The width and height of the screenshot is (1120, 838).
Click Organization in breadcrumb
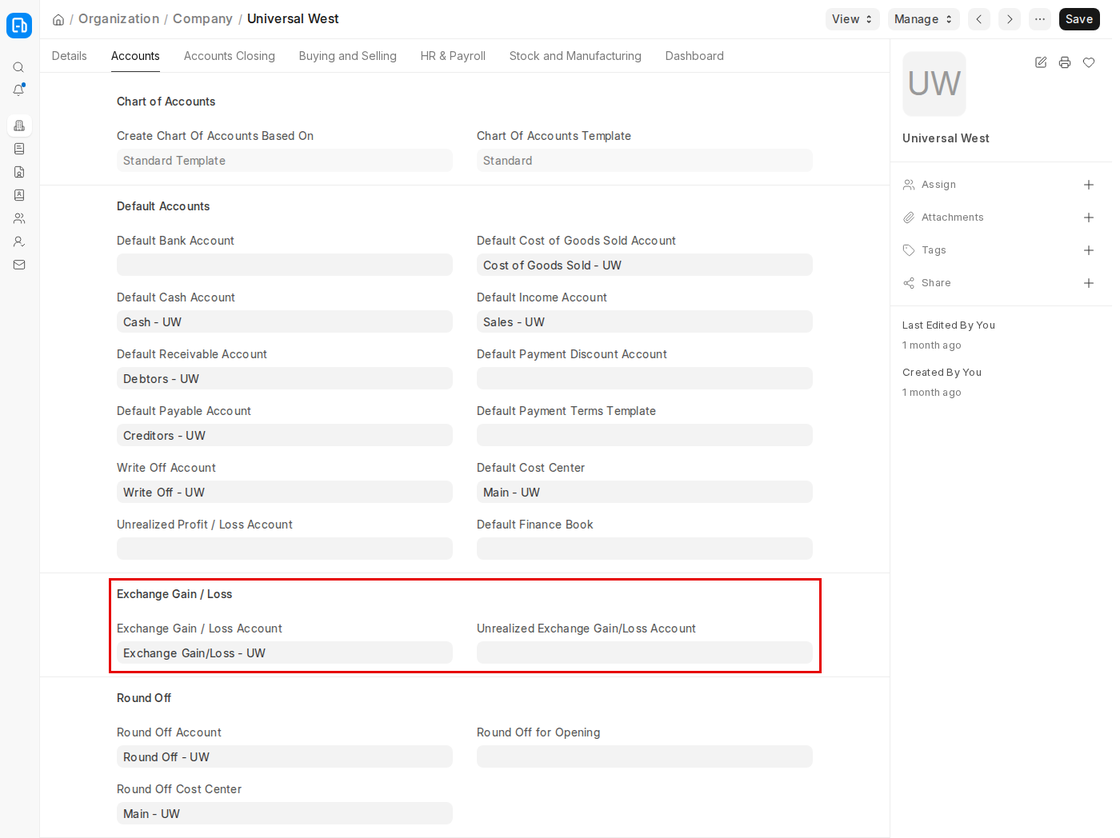(x=119, y=19)
